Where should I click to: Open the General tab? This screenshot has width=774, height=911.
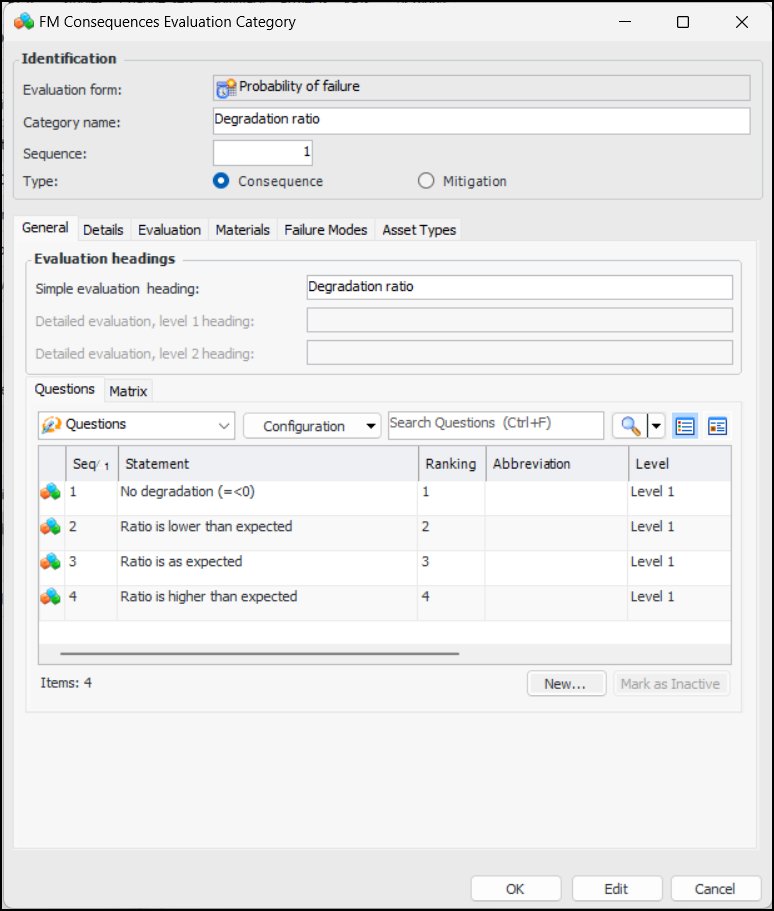point(45,228)
